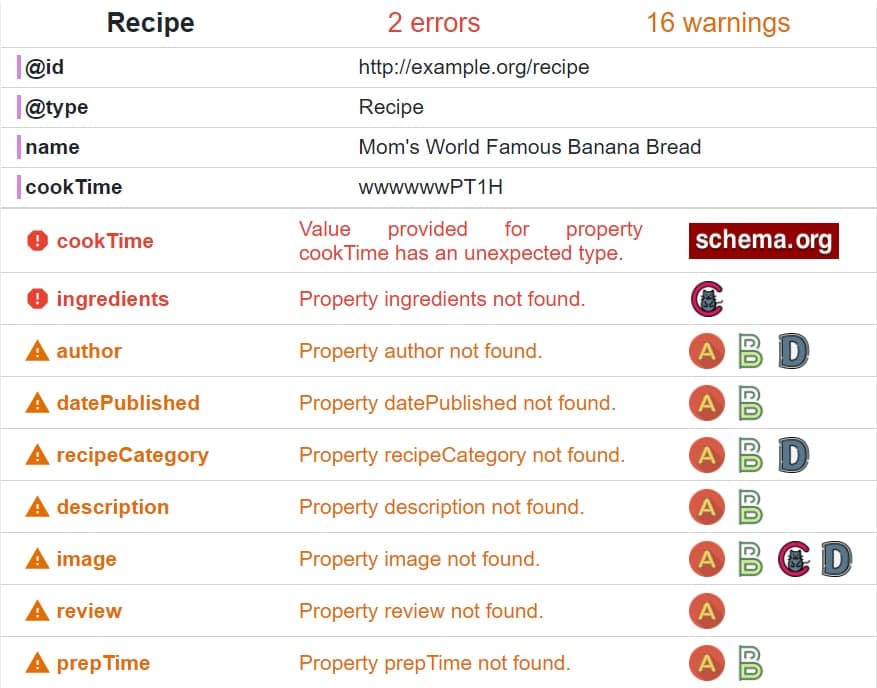
Task: Click the blue D icon in author row
Action: point(793,351)
